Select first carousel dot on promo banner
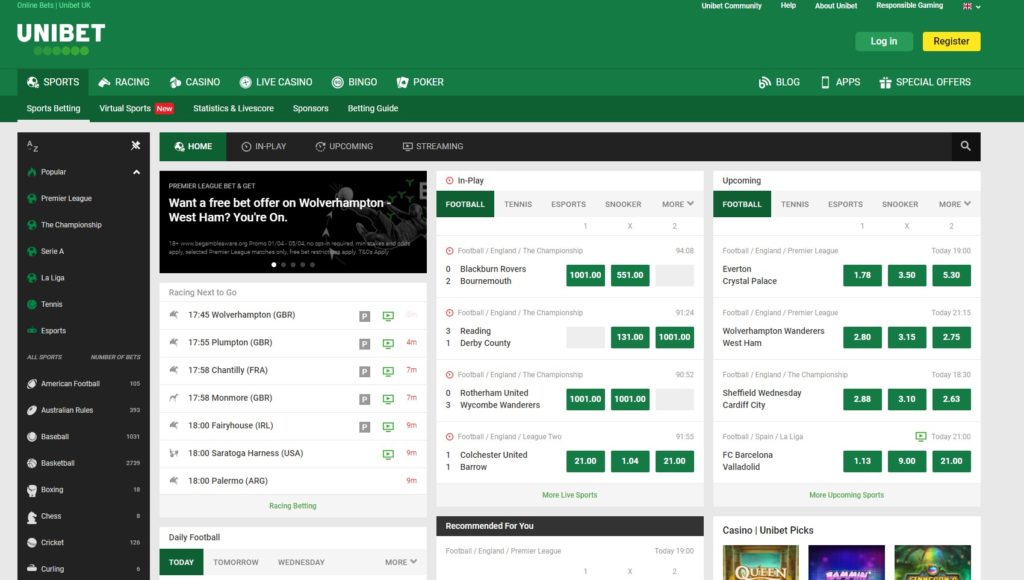 pyautogui.click(x=274, y=265)
